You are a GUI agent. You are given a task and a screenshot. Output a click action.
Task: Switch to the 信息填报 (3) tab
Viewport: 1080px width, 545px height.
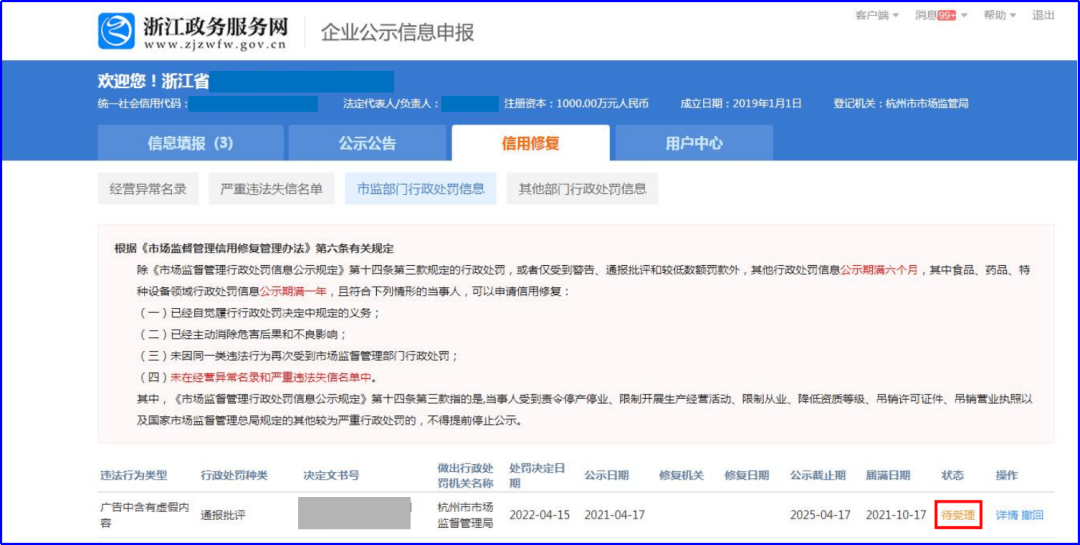(x=190, y=143)
